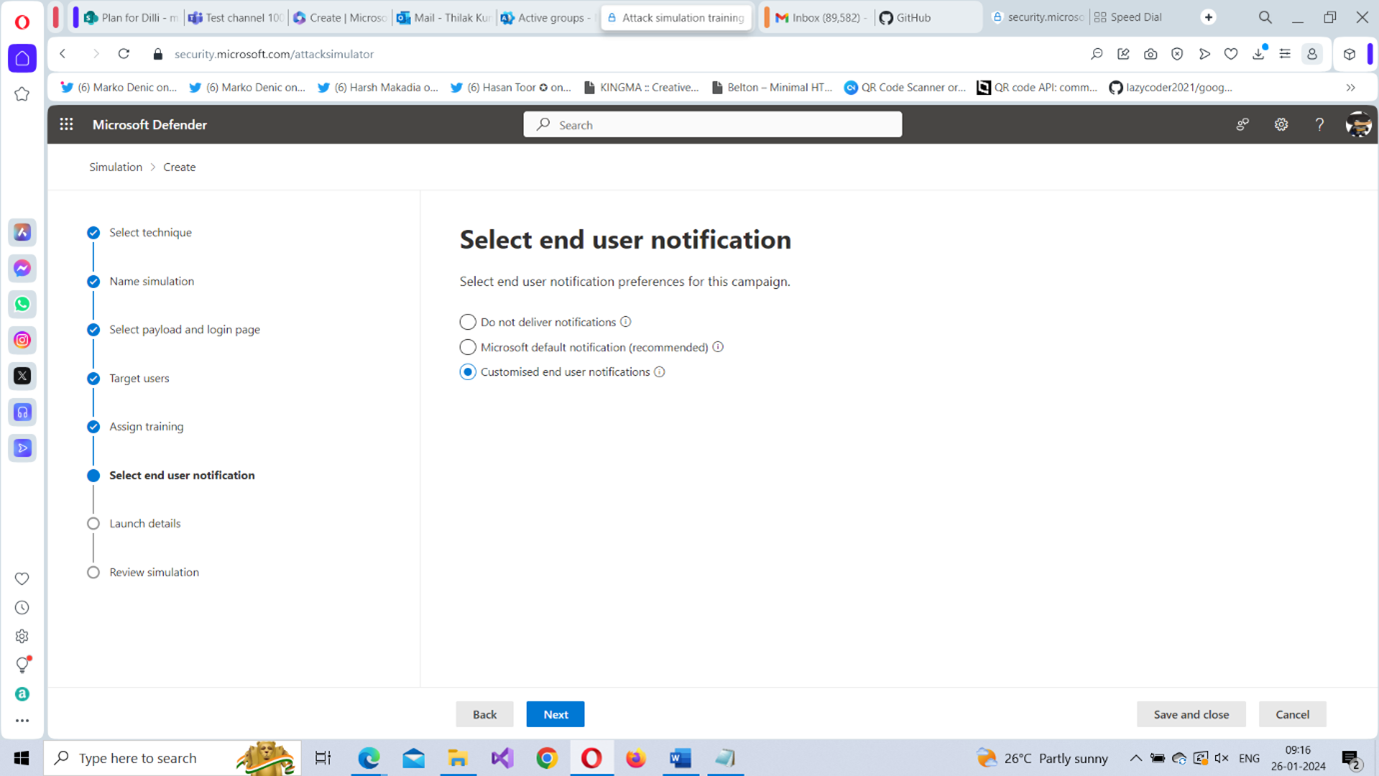Viewport: 1379px width, 776px height.
Task: Open the Microsoft Defender app launcher grid
Action: (x=66, y=125)
